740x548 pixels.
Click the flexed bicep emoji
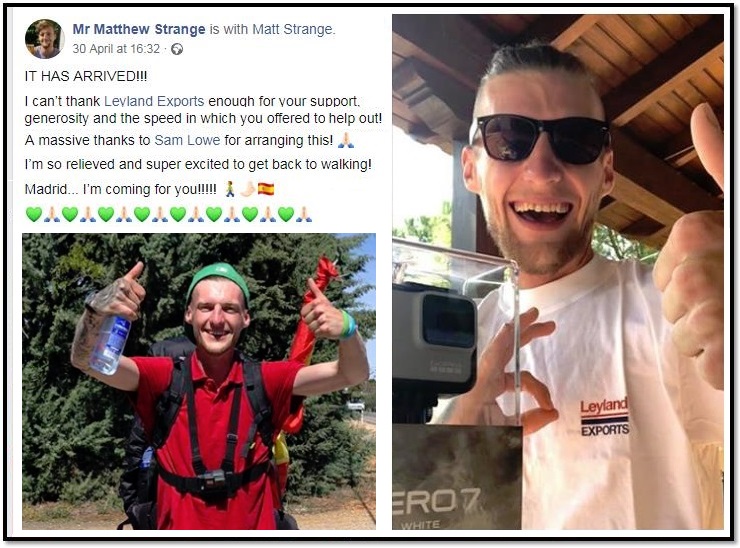click(247, 189)
